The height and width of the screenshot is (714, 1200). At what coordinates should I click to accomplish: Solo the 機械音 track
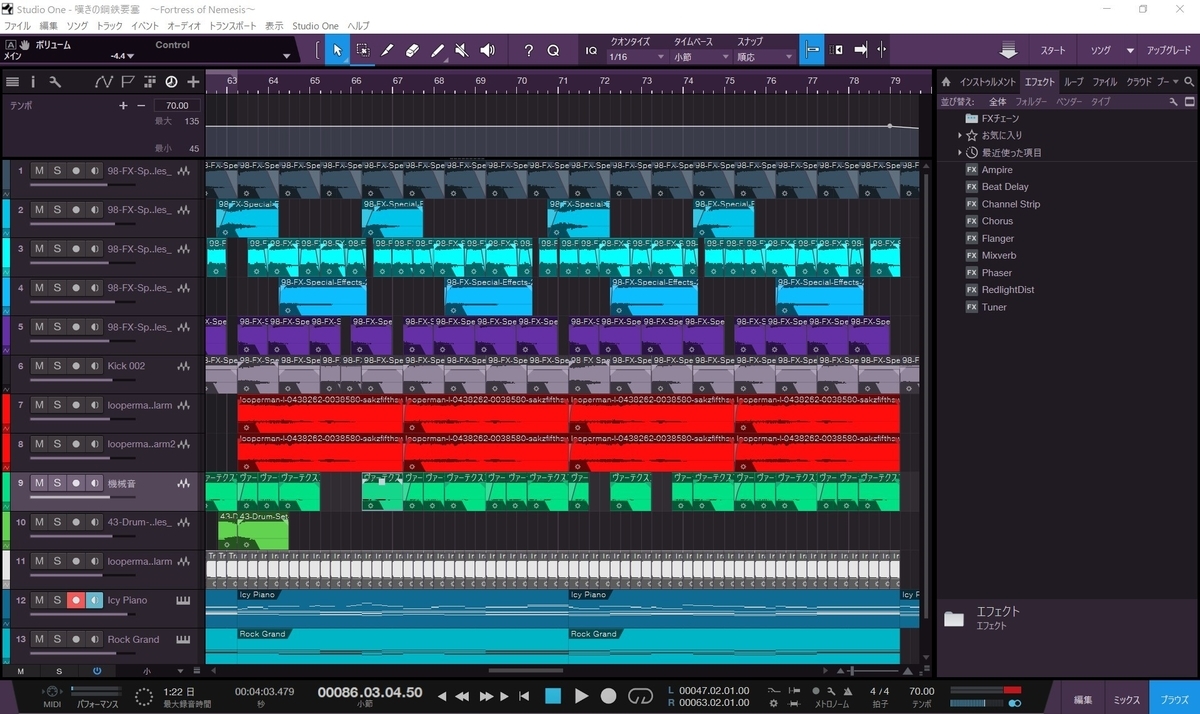[57, 483]
